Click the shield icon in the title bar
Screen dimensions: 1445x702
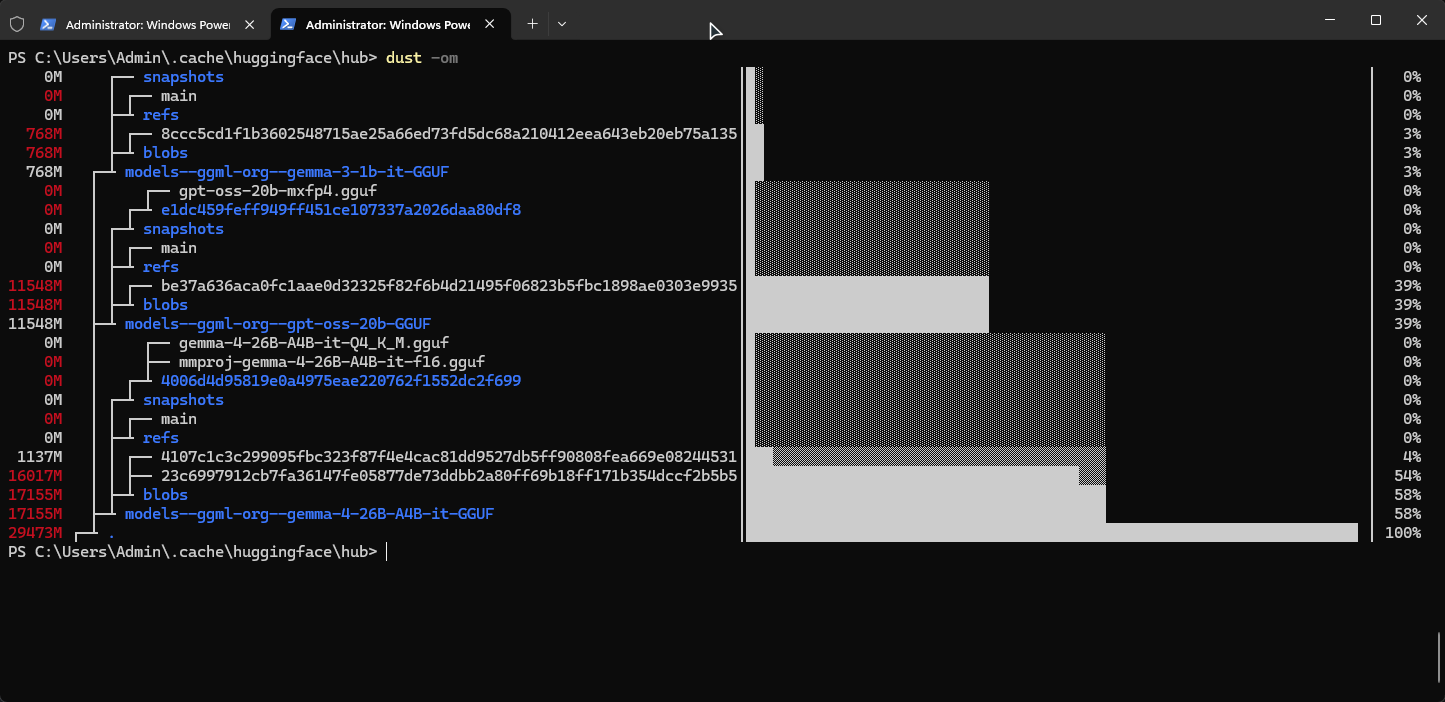16,24
